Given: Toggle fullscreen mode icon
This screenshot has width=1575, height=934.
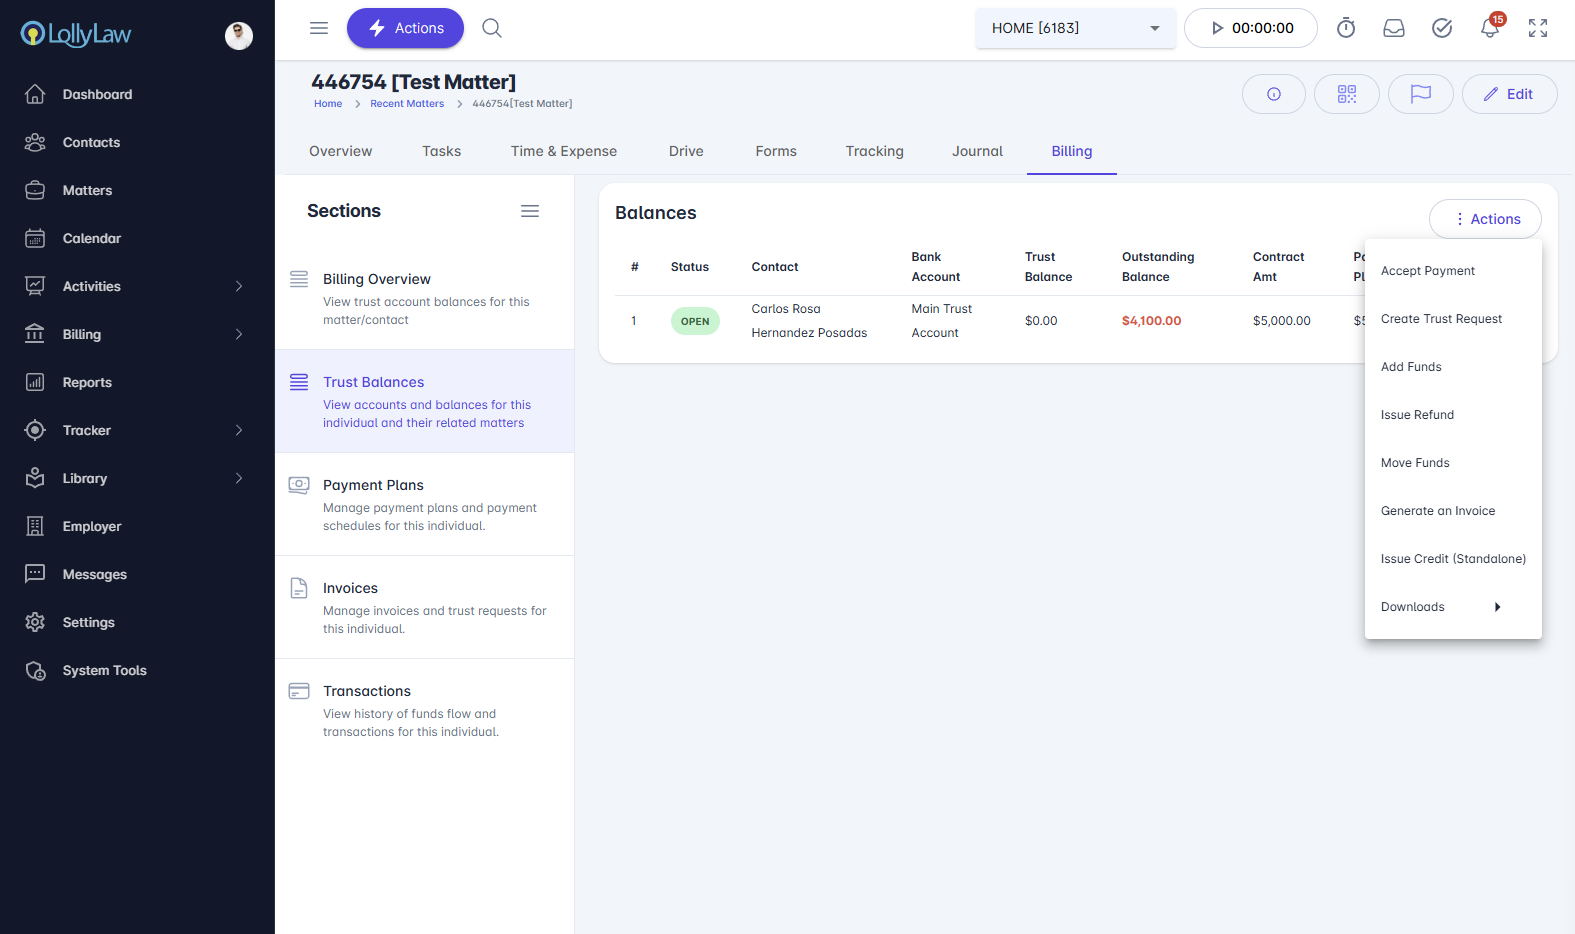Looking at the screenshot, I should coord(1538,28).
